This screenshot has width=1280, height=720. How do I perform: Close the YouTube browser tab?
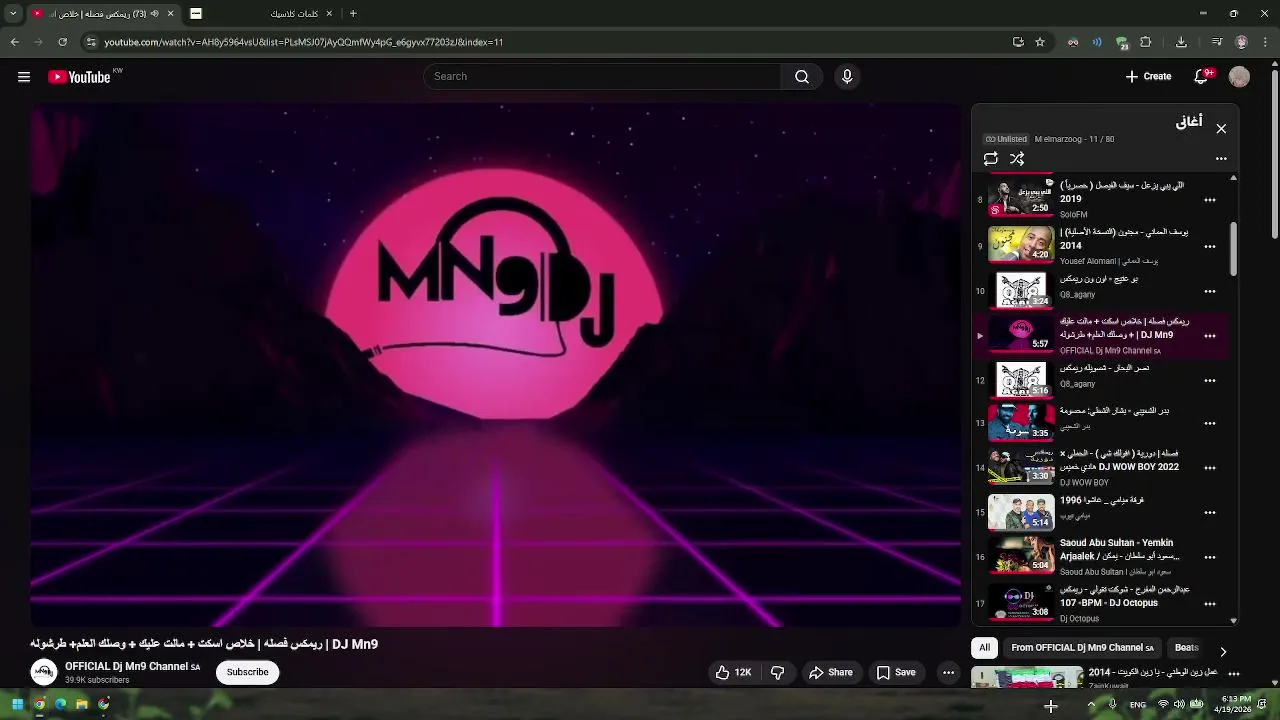tap(170, 14)
